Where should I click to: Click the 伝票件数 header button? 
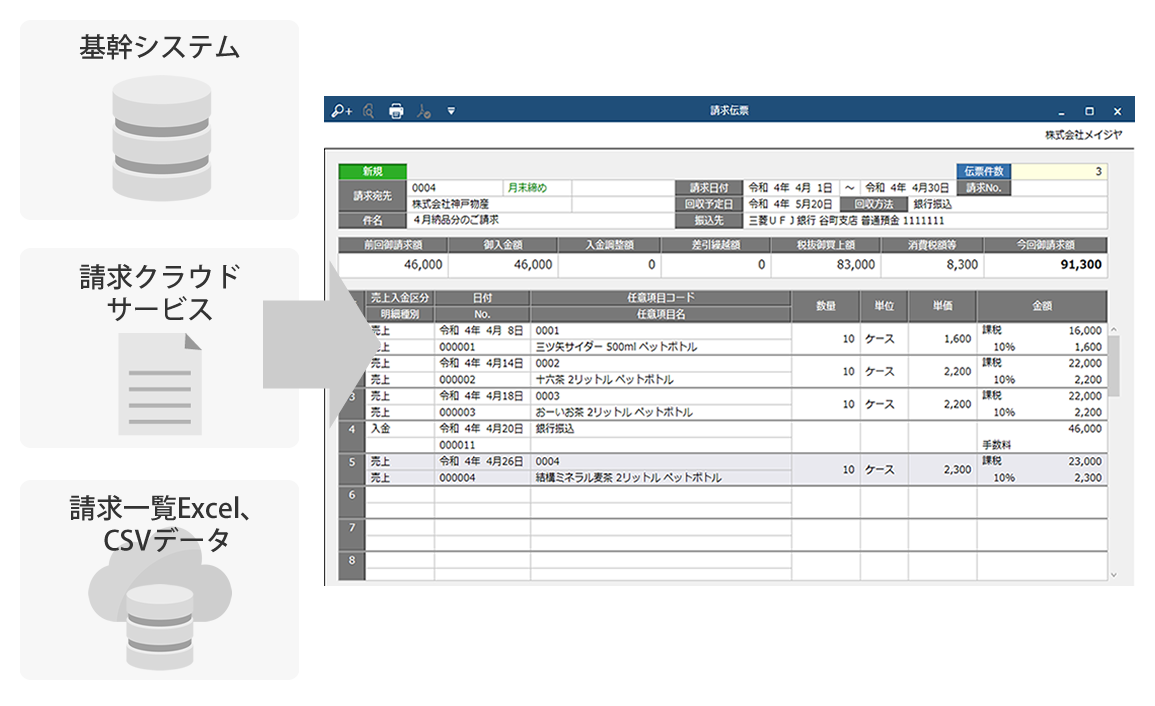985,172
